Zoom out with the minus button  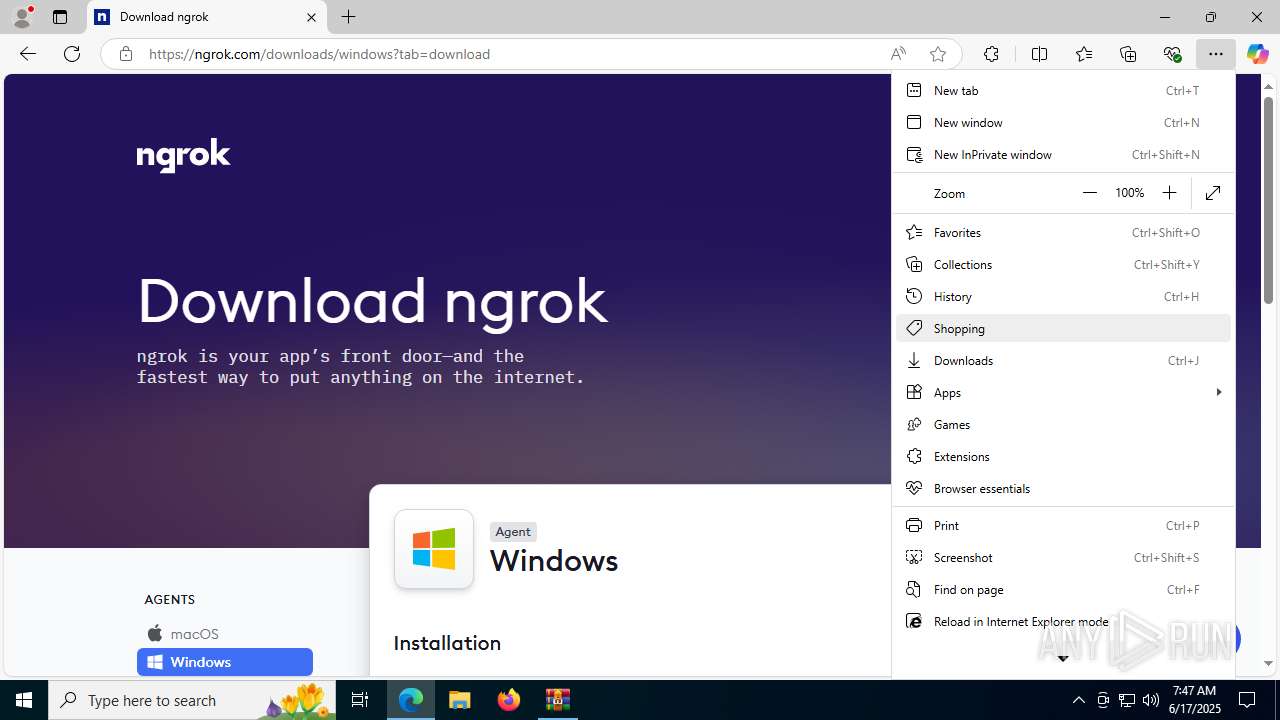[1090, 193]
